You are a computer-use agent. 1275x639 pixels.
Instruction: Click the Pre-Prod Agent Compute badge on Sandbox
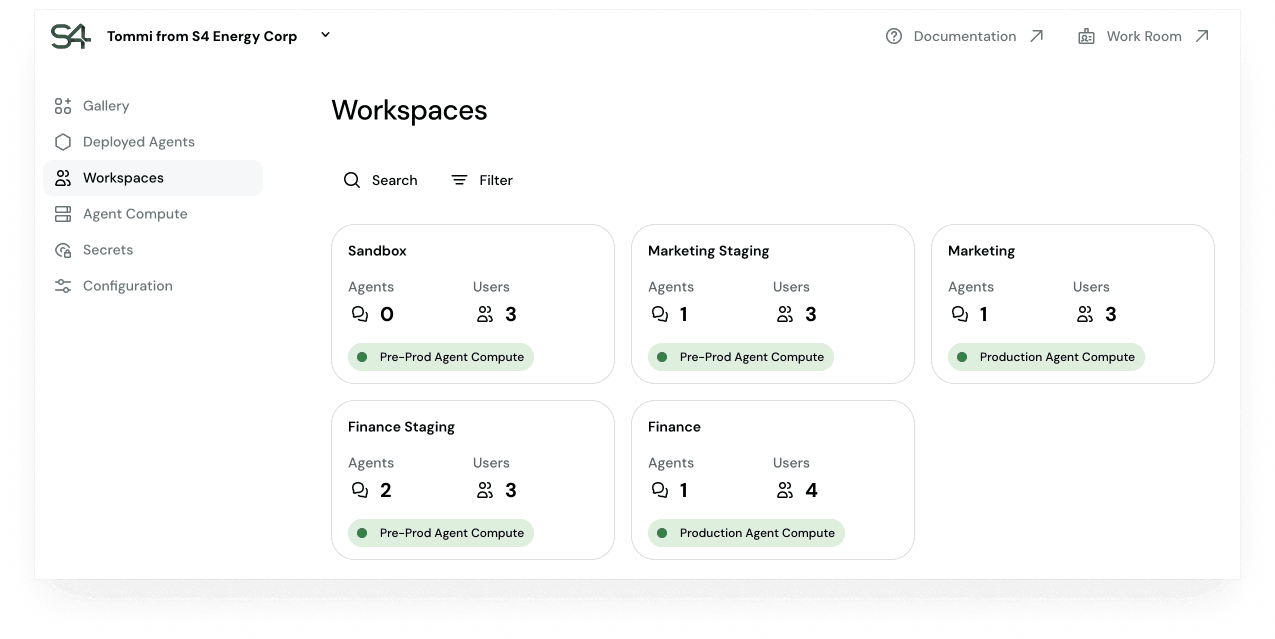pyautogui.click(x=440, y=357)
